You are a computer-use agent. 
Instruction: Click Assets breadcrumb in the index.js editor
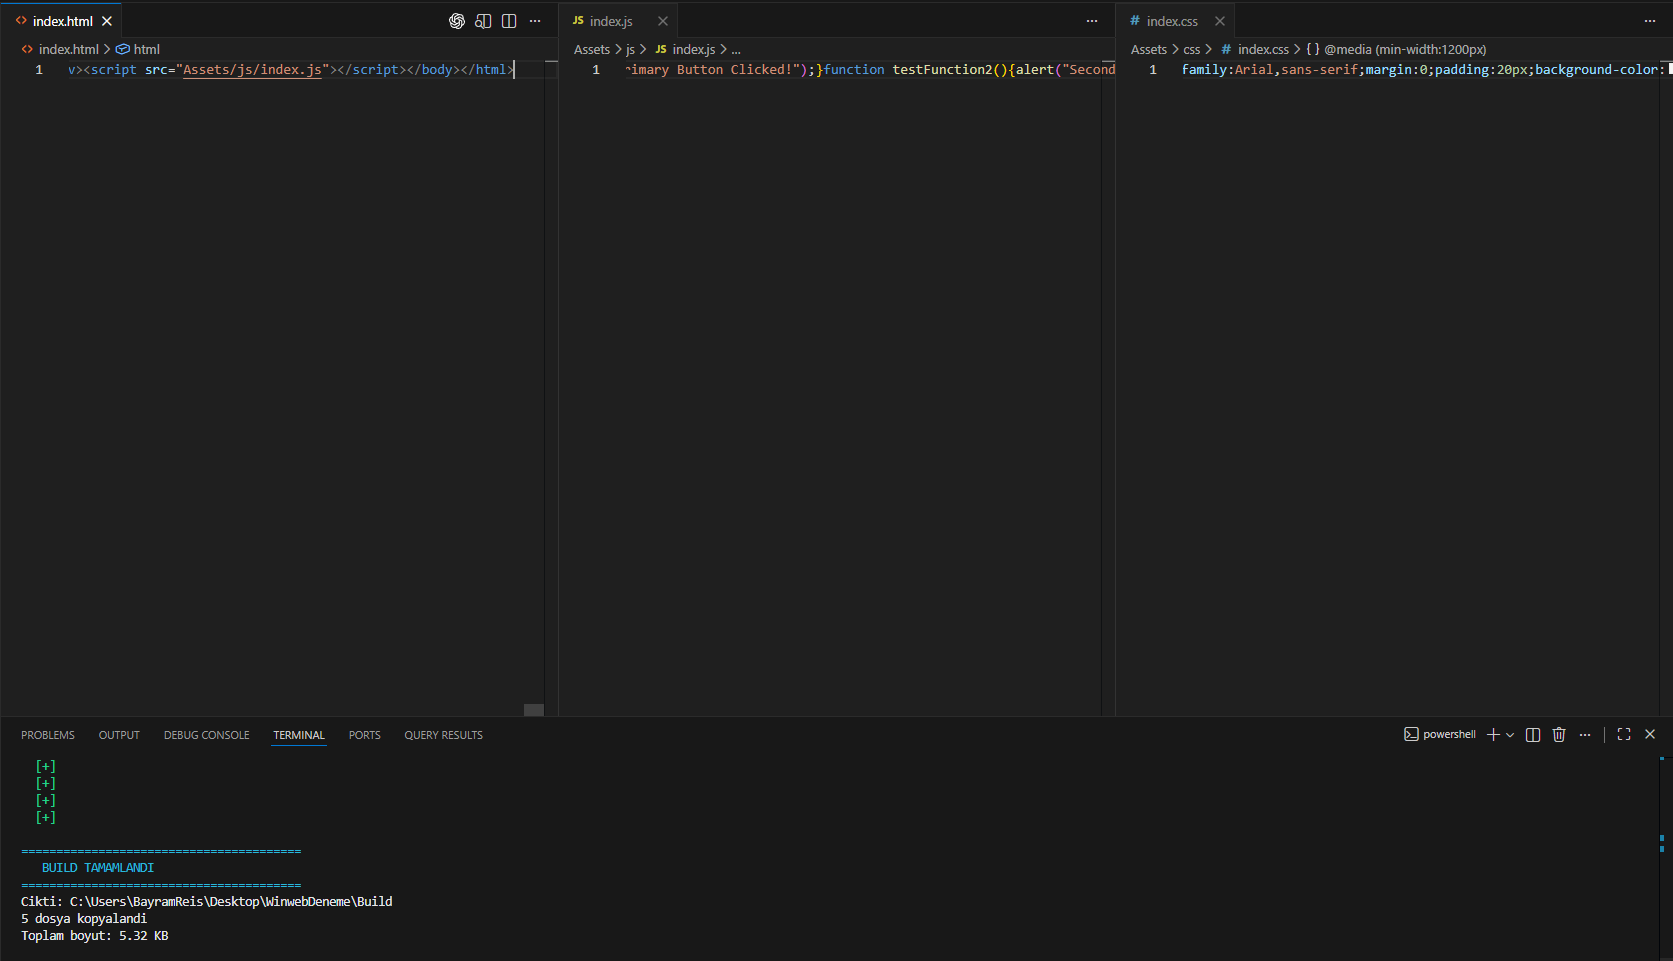[592, 49]
